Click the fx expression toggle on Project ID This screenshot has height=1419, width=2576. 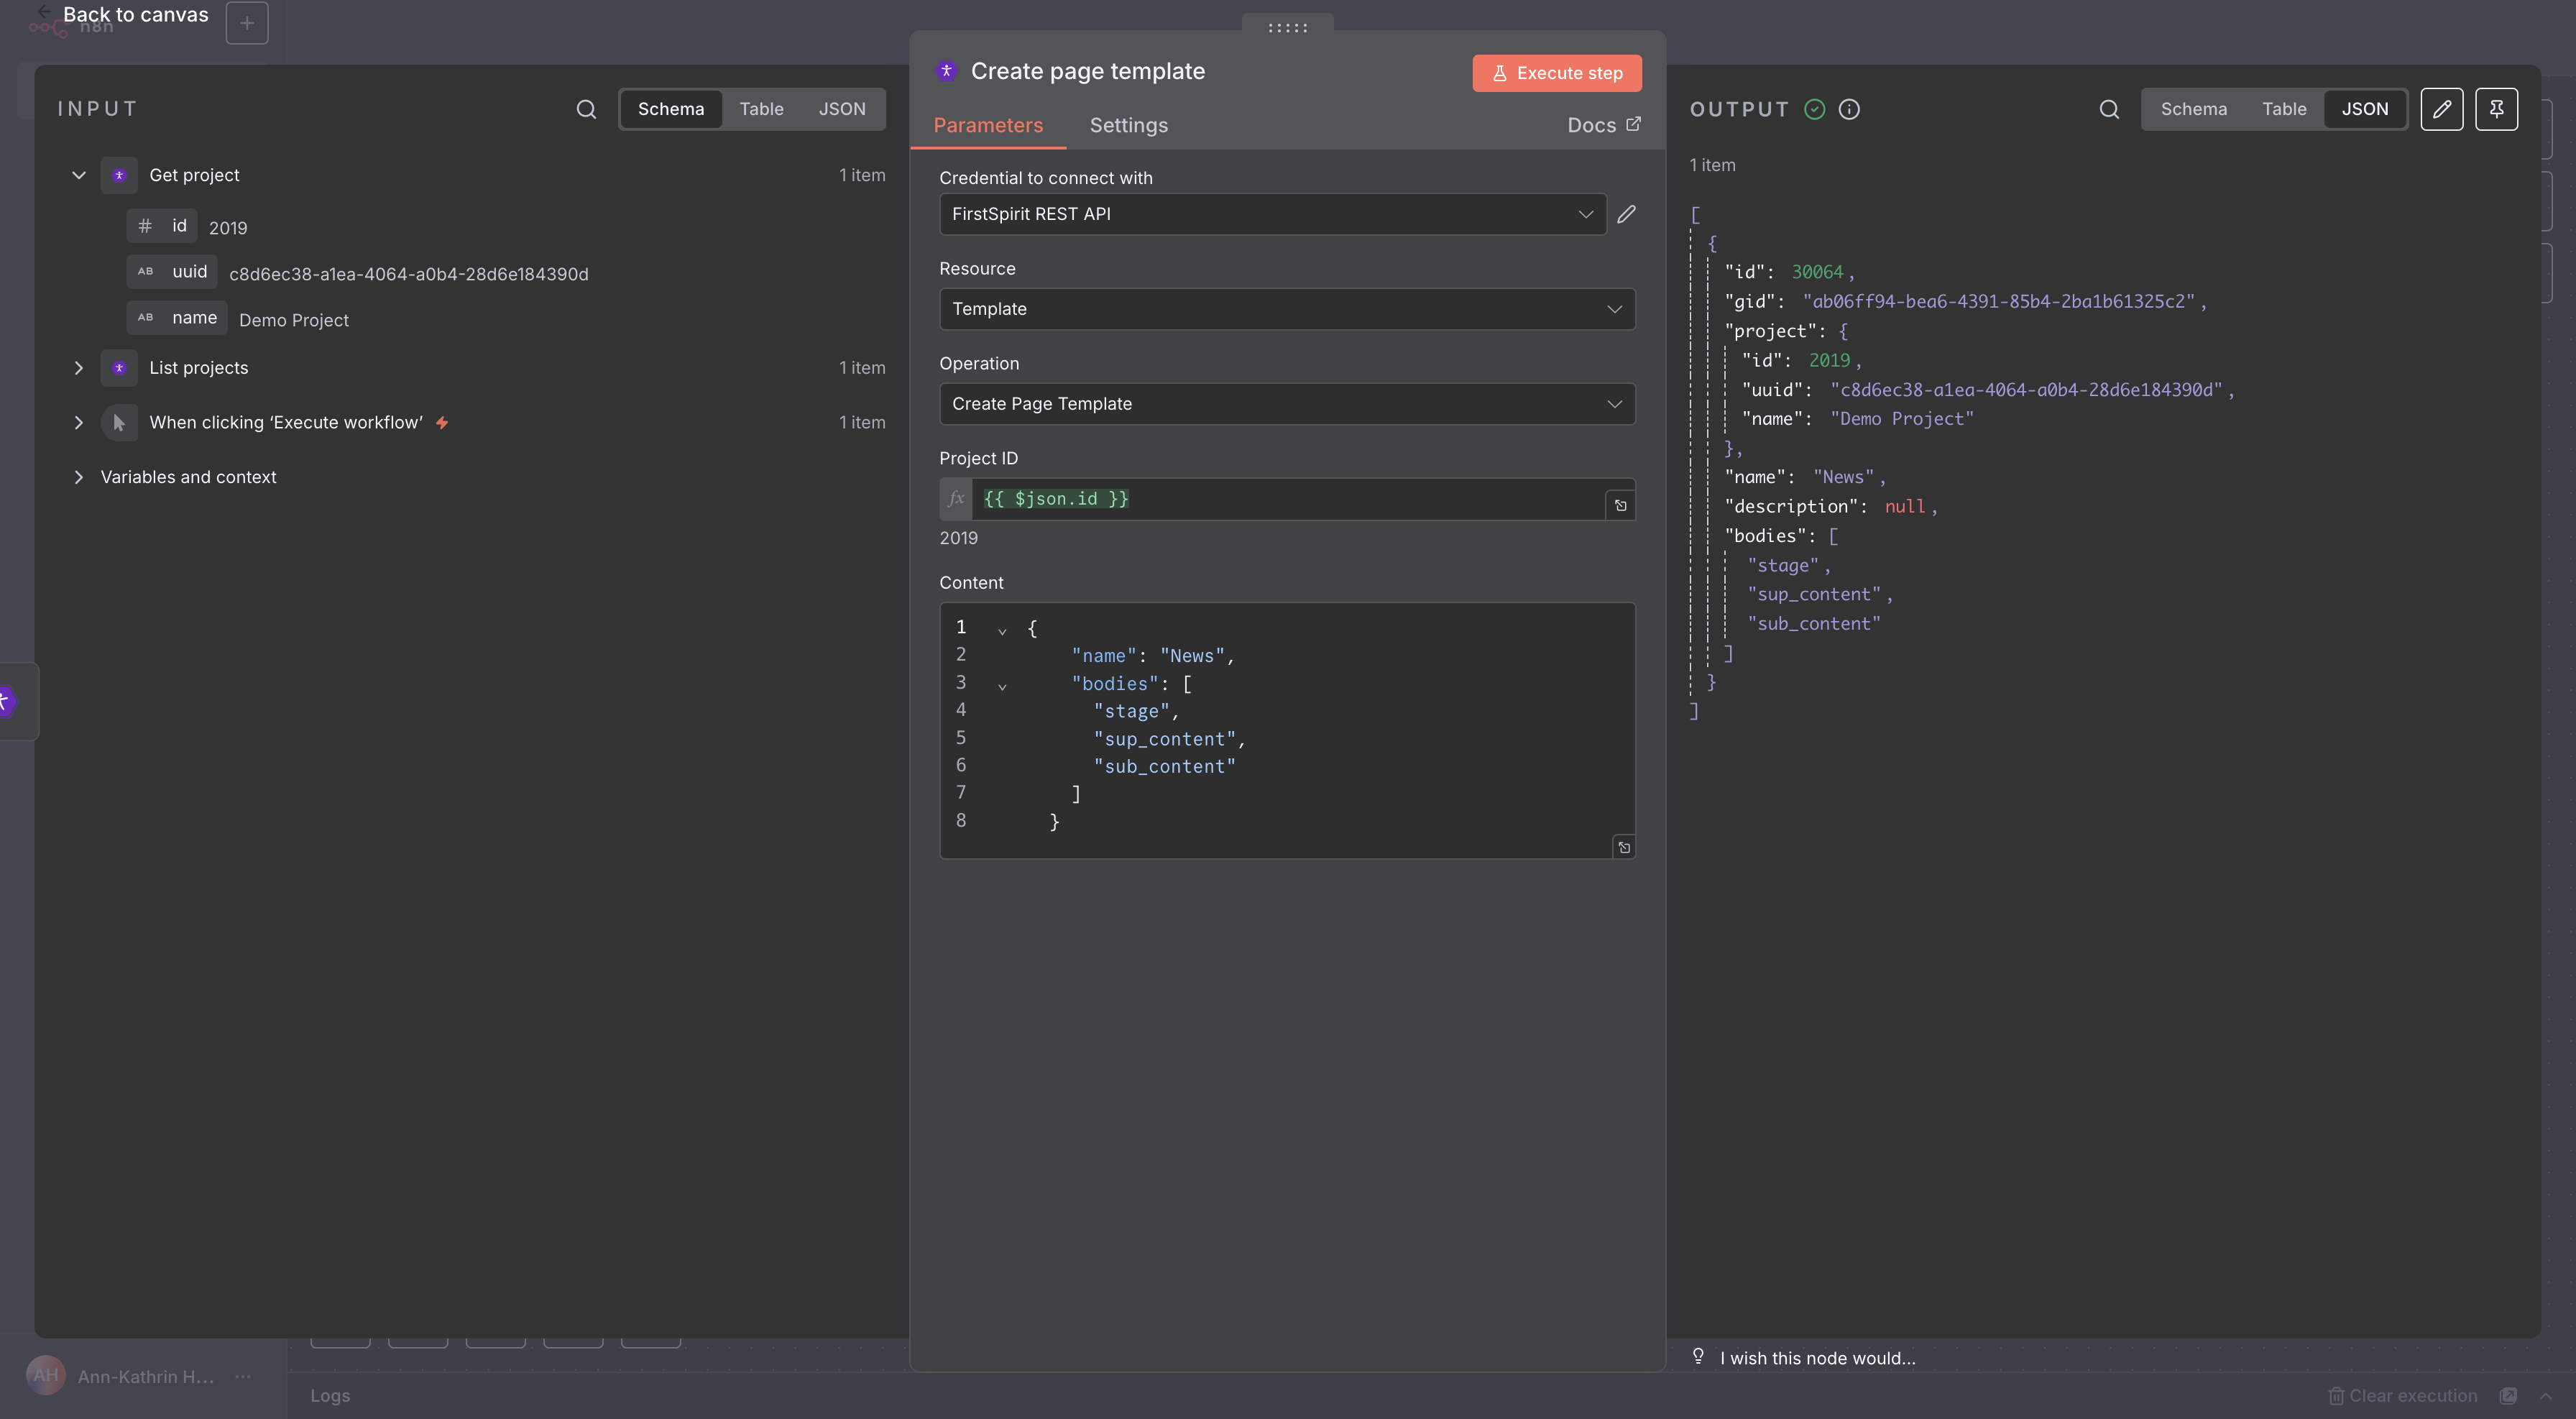click(x=956, y=498)
